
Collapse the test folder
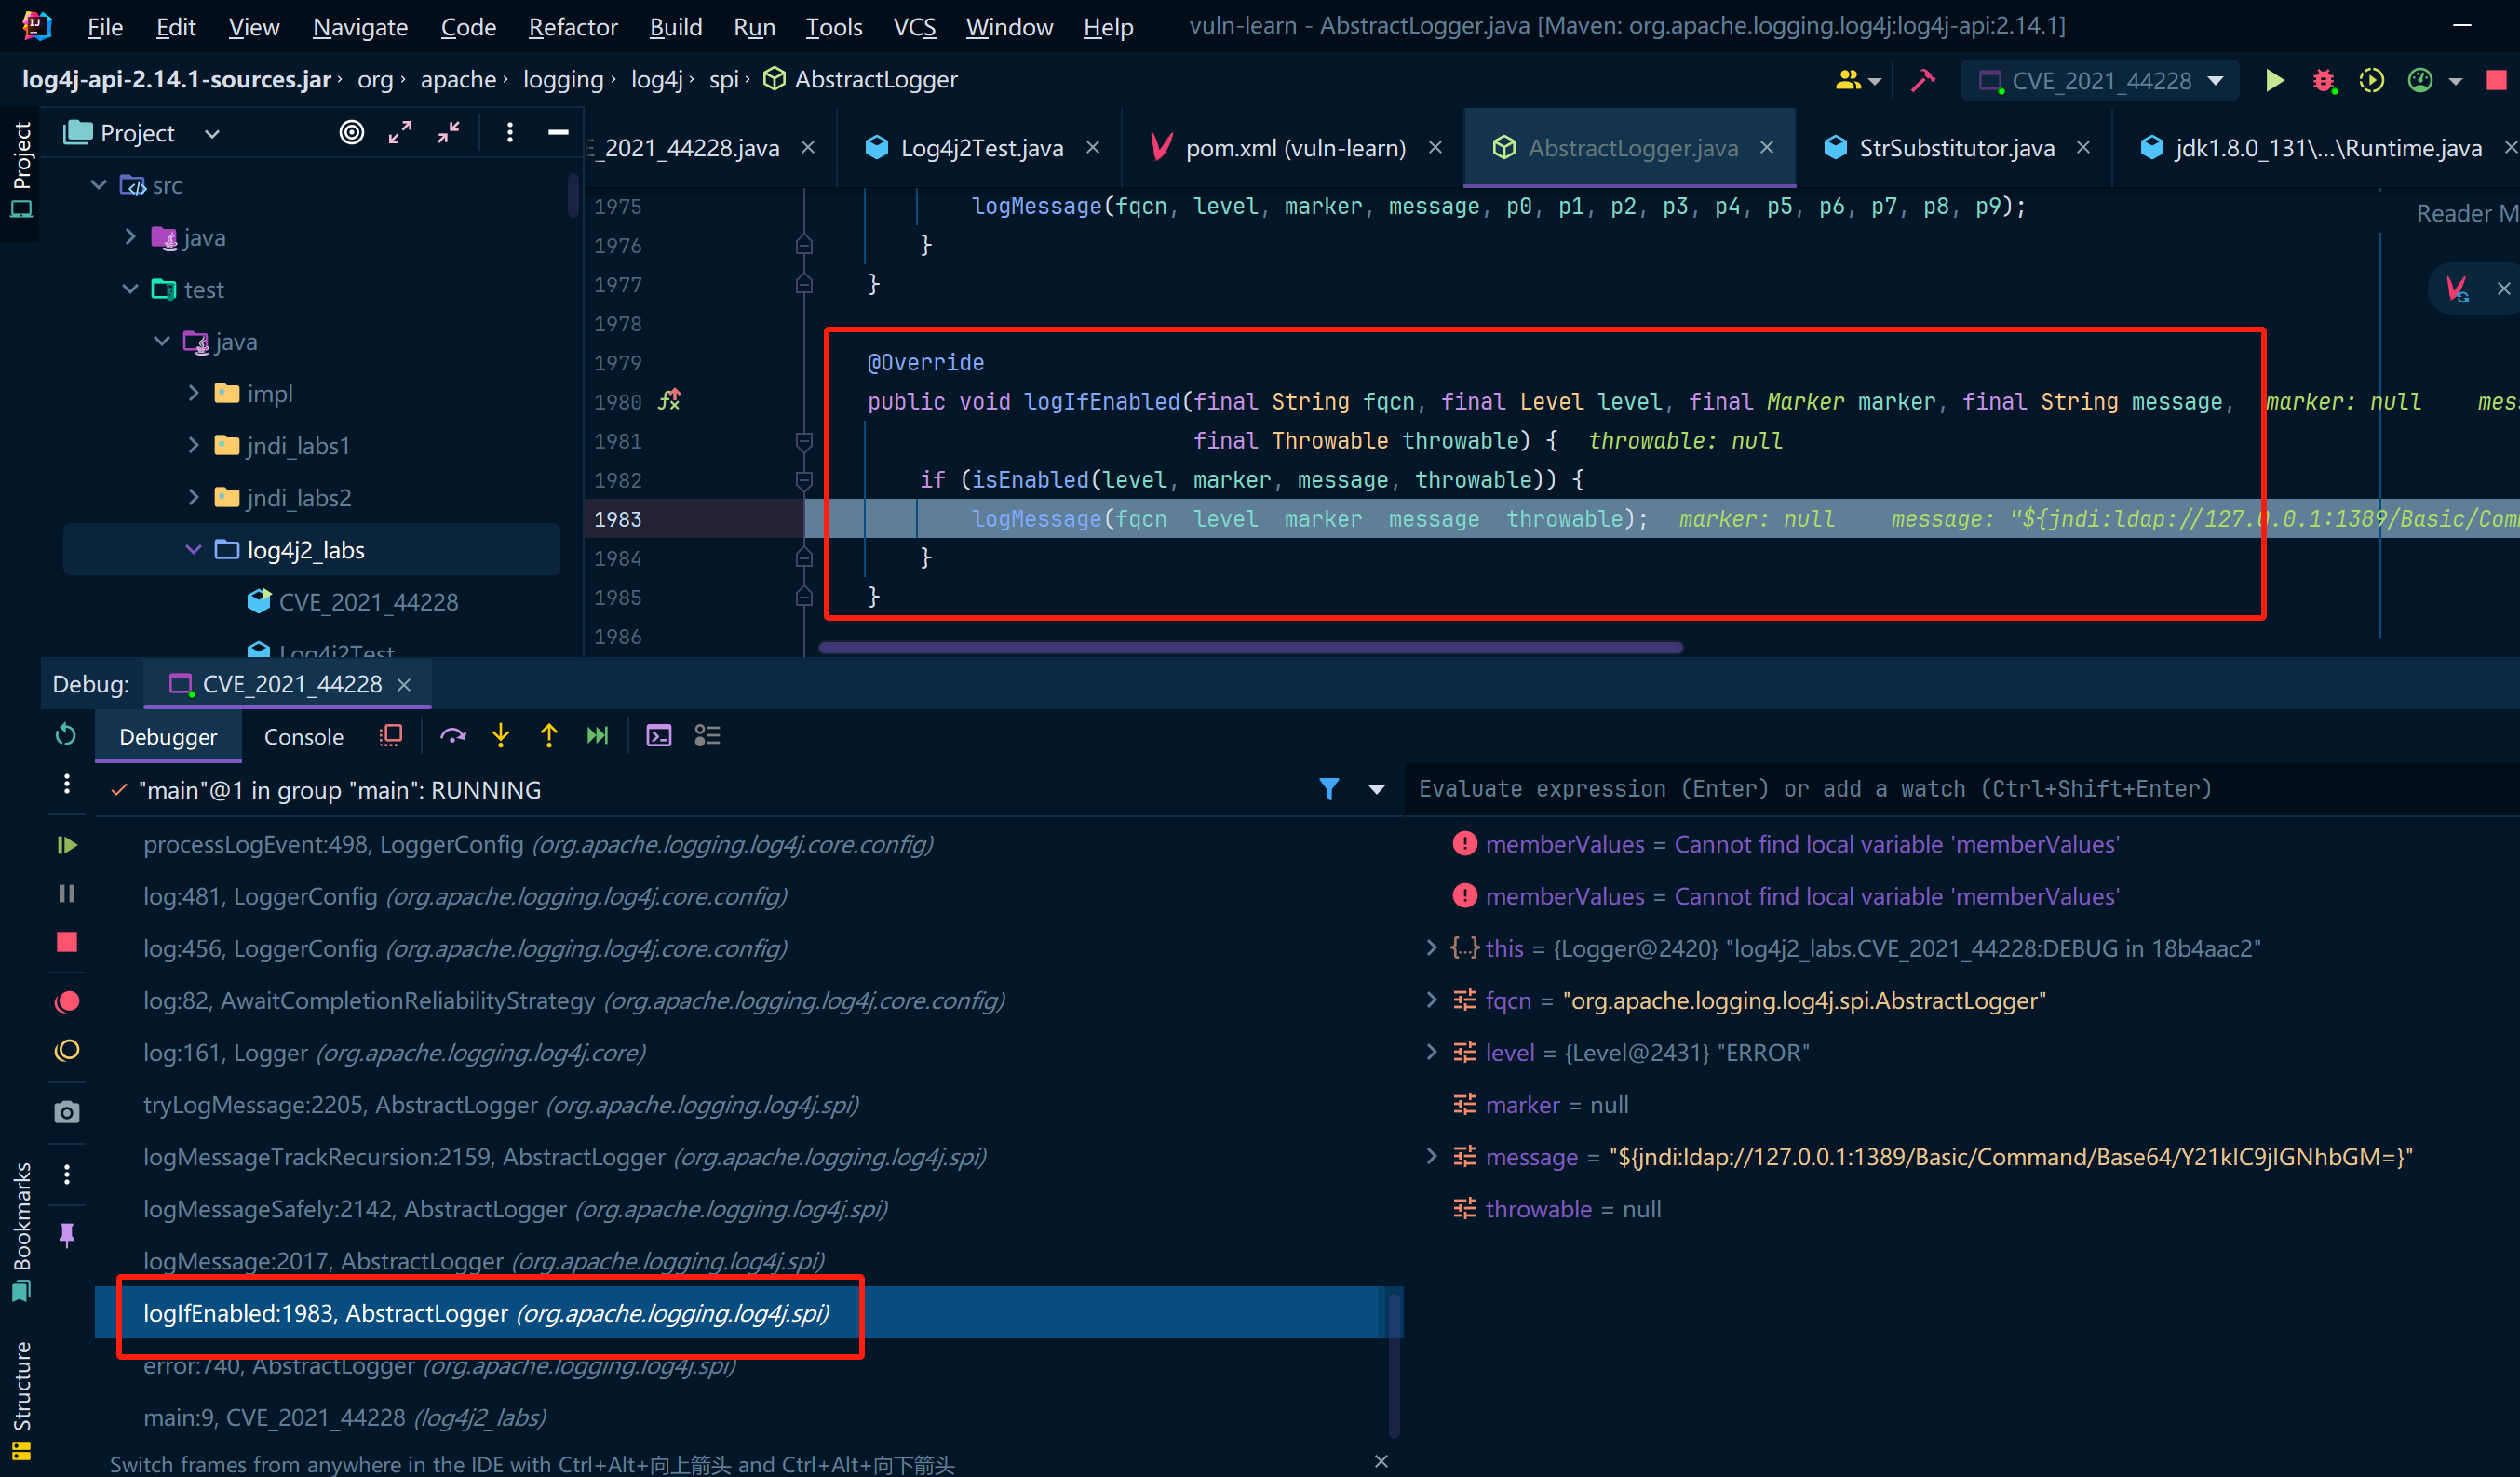pos(130,289)
